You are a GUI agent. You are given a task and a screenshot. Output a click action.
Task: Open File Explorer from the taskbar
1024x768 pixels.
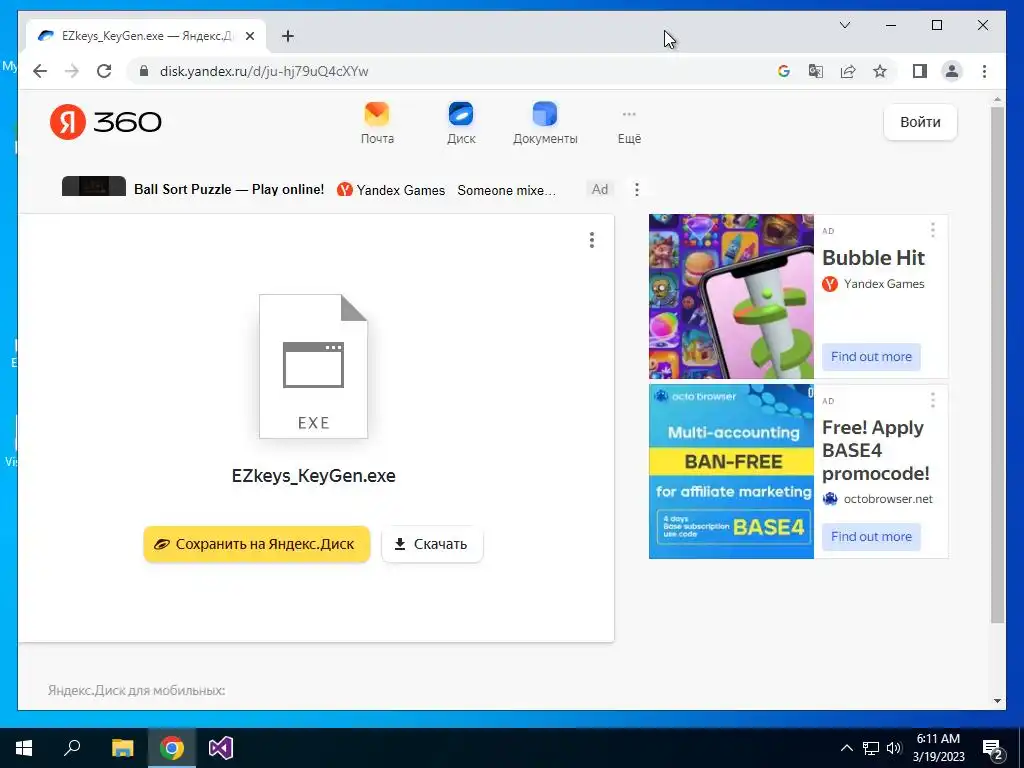click(122, 748)
